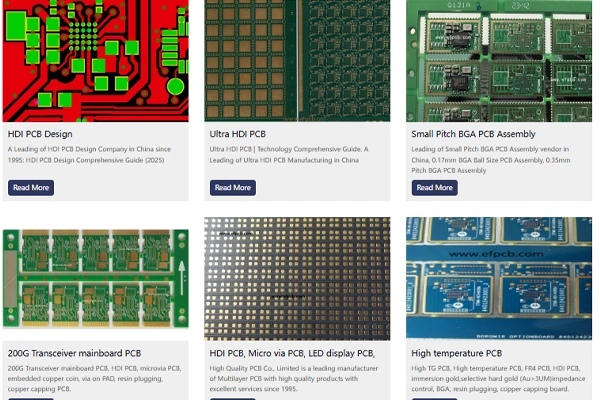Click the High temperature PCB title
600x400 pixels.
(x=457, y=353)
